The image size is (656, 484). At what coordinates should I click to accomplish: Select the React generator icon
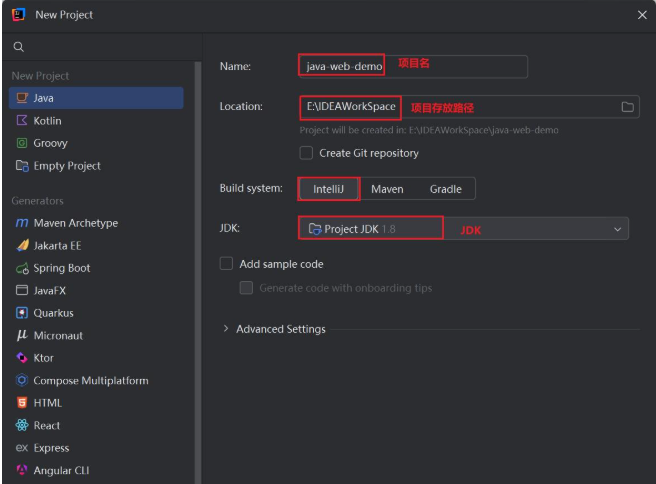[22, 425]
